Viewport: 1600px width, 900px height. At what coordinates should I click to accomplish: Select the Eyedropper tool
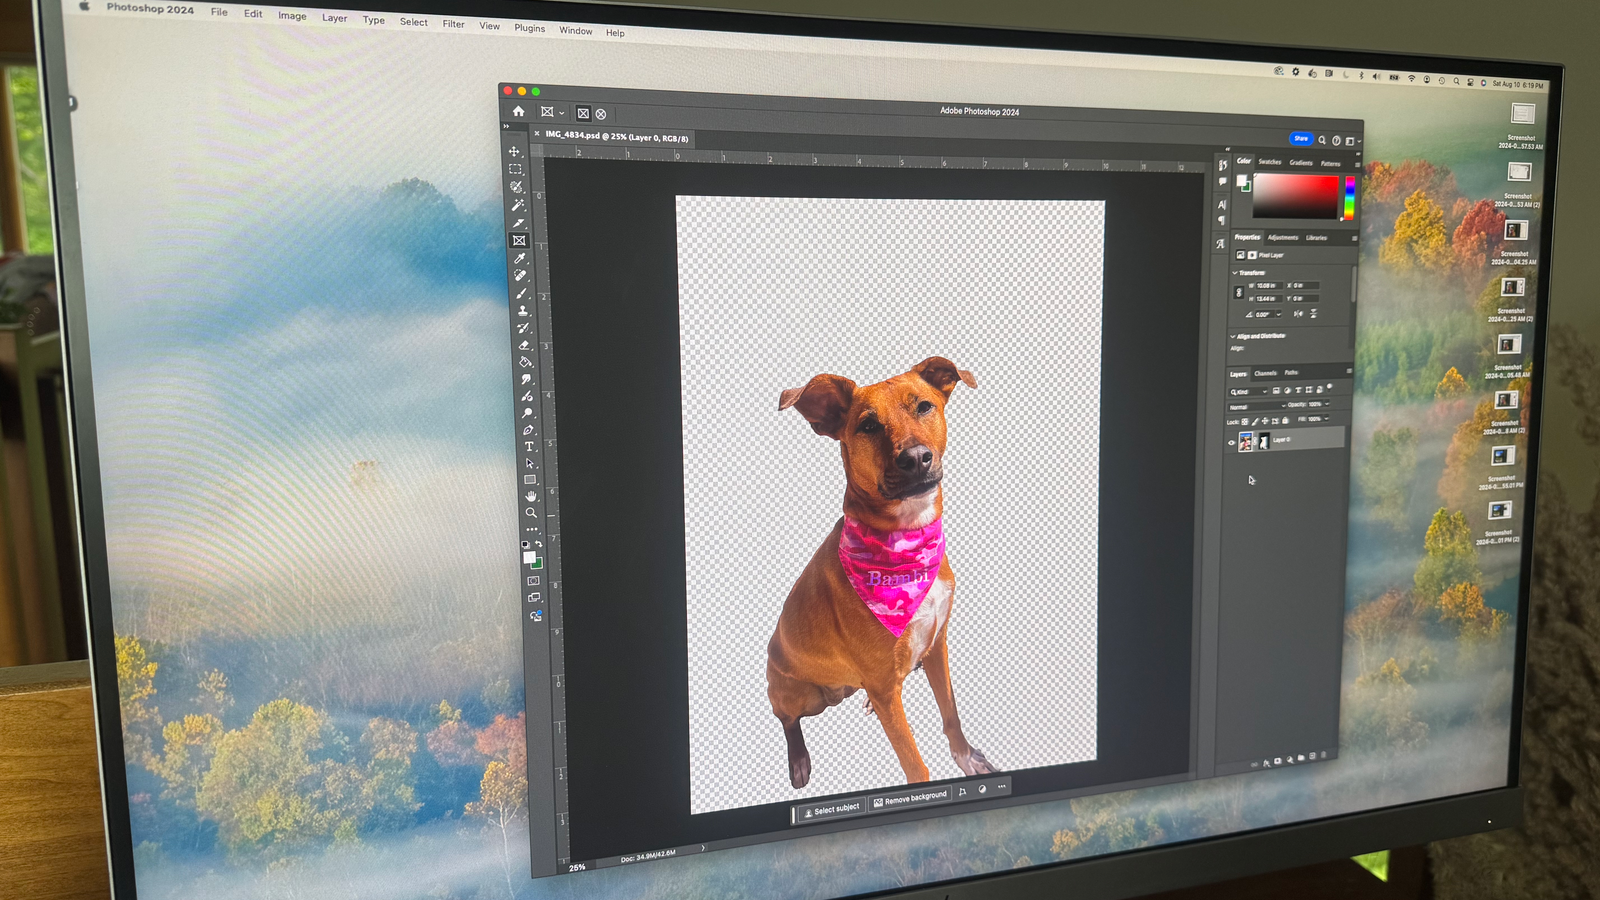pos(520,258)
